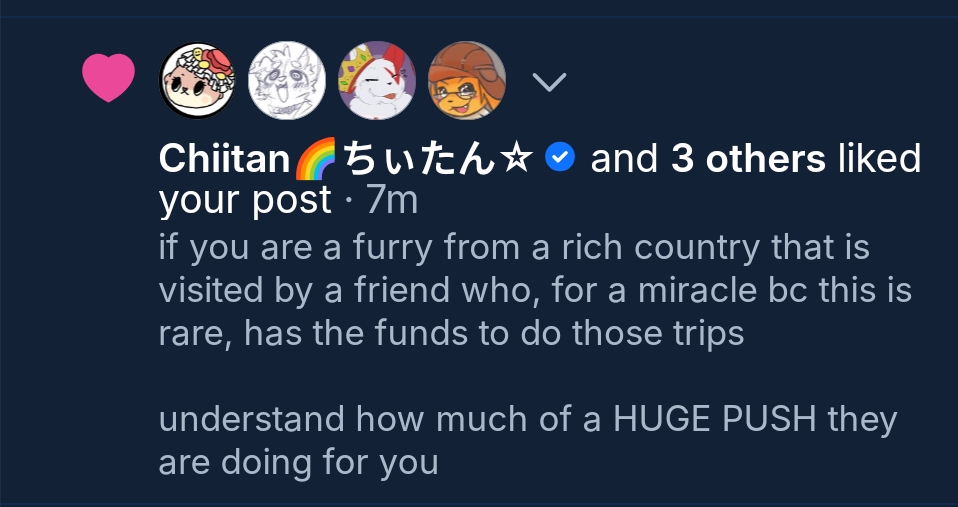Open the first avatar with flower crown
The image size is (958, 507).
198,80
